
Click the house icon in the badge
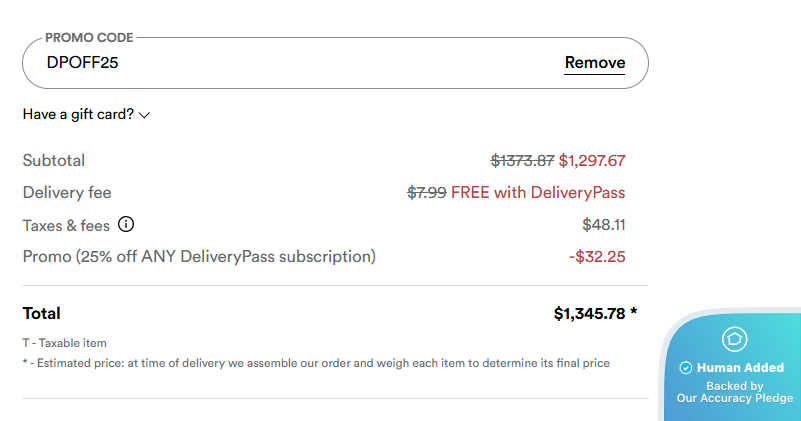[x=735, y=339]
